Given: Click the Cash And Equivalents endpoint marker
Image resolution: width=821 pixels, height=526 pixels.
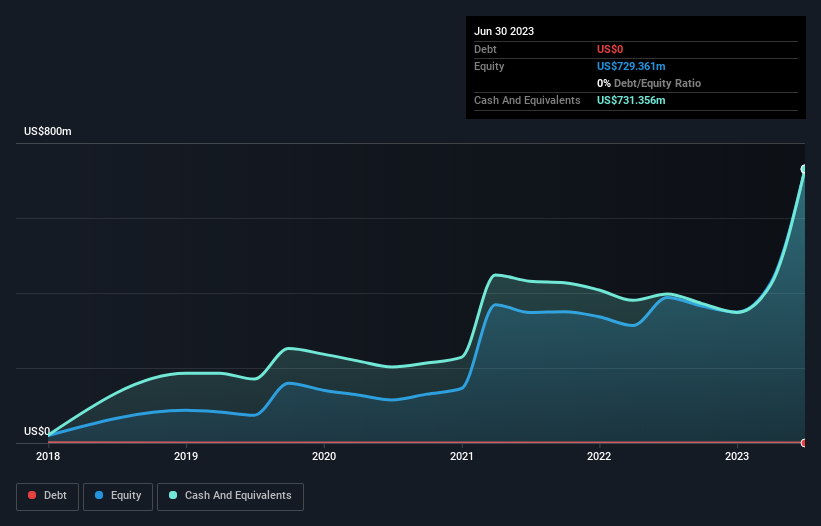Looking at the screenshot, I should (x=804, y=169).
